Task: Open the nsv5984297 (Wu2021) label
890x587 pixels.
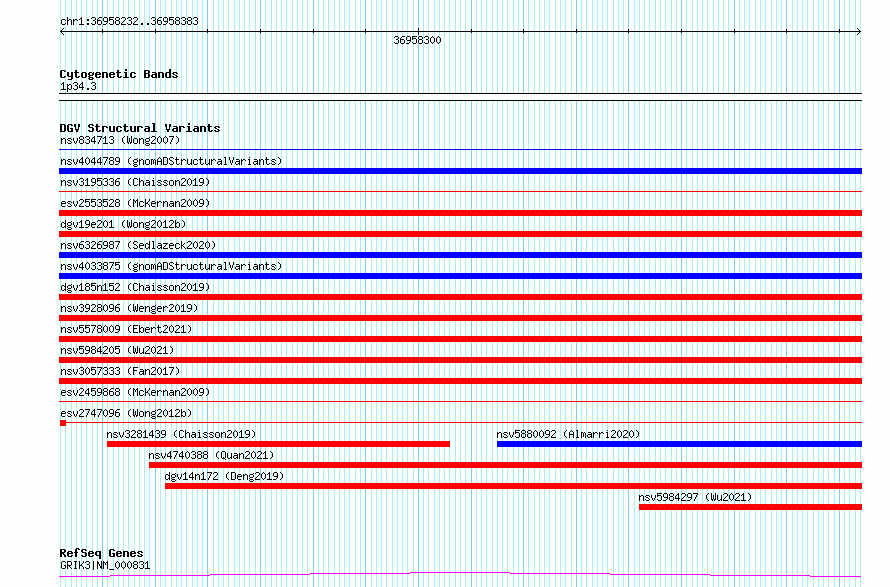Action: [695, 497]
